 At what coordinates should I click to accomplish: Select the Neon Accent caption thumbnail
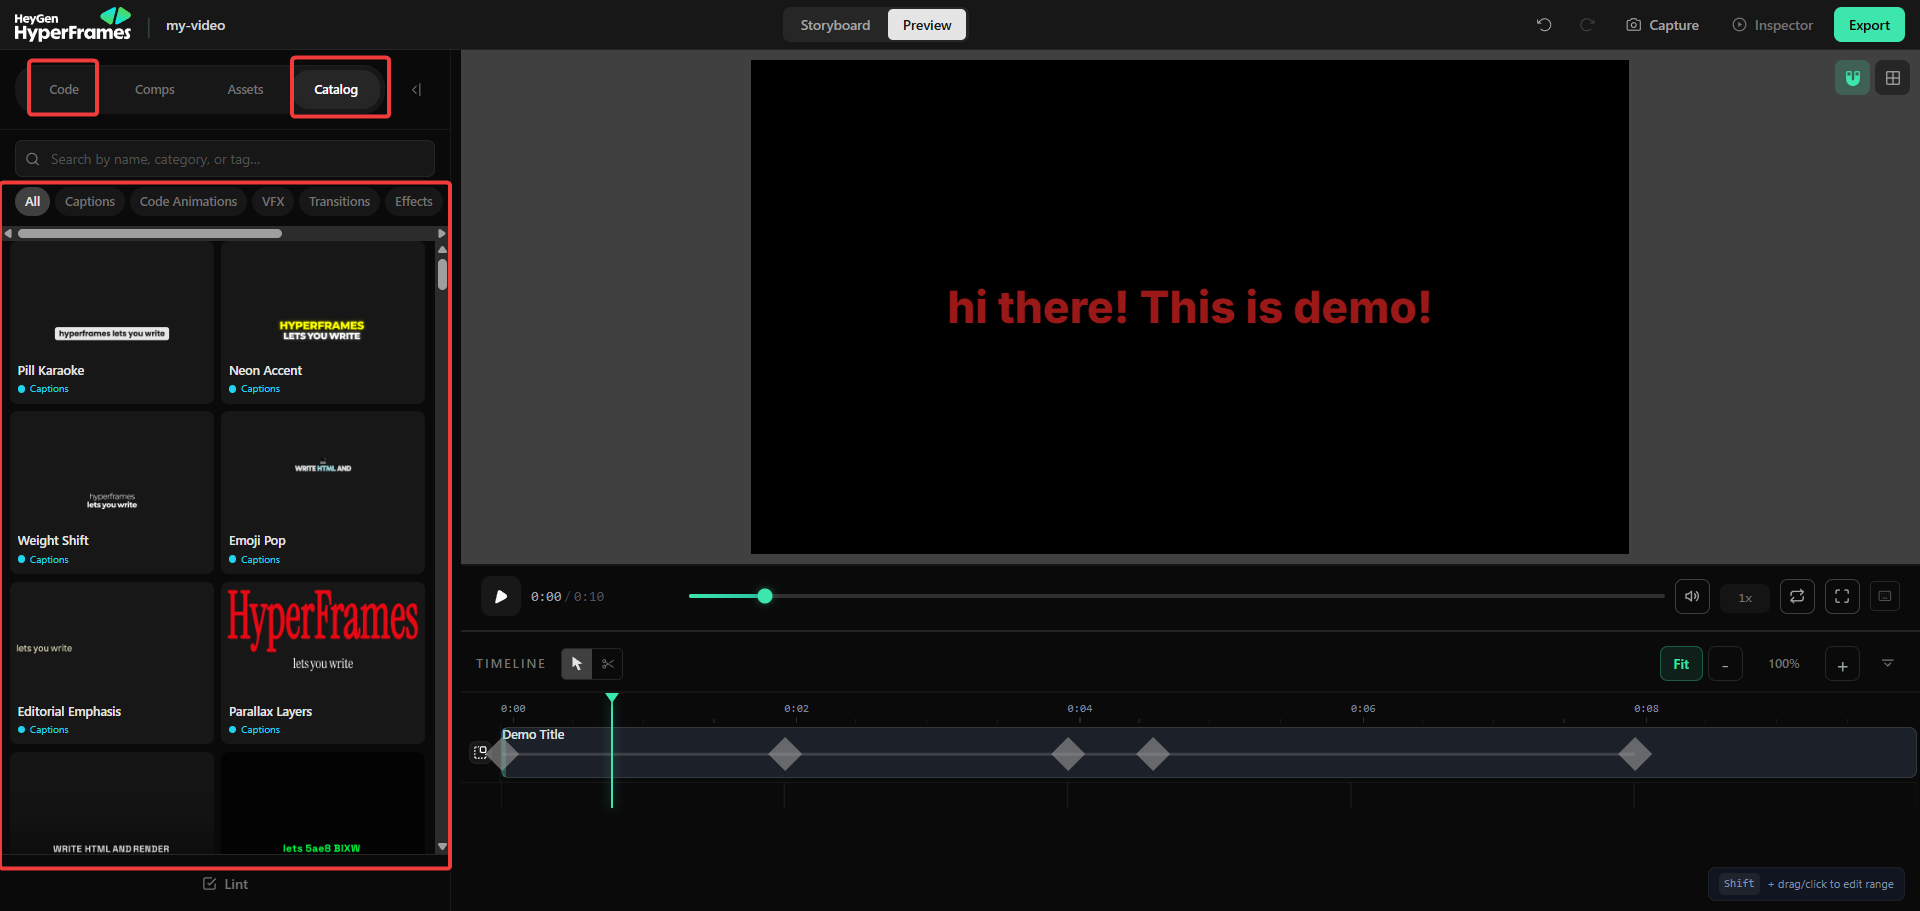(323, 322)
